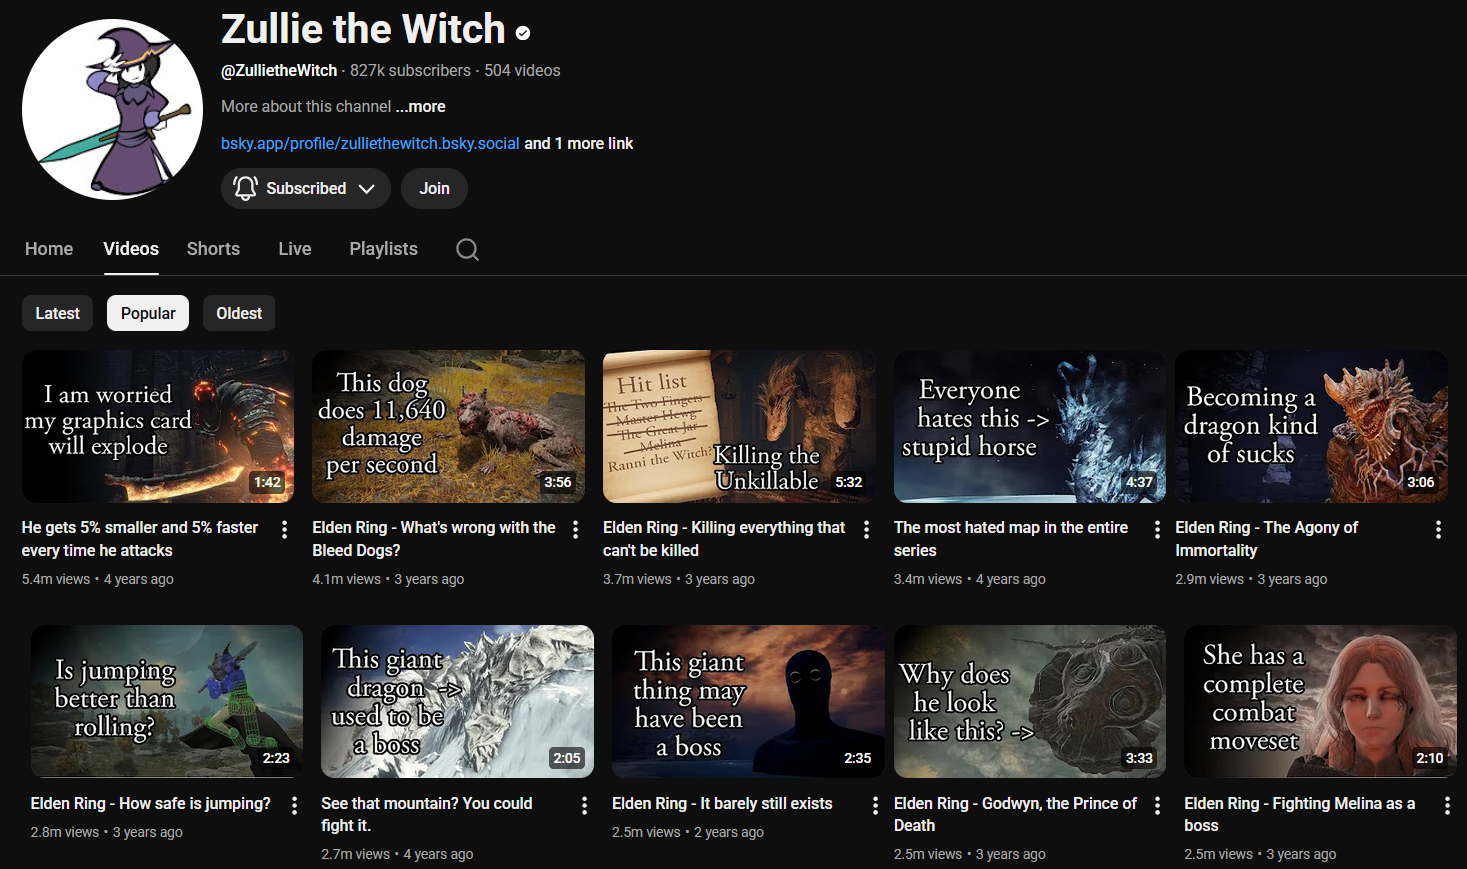Click the verified badge next to channel name
This screenshot has height=869, width=1467.
[x=523, y=33]
